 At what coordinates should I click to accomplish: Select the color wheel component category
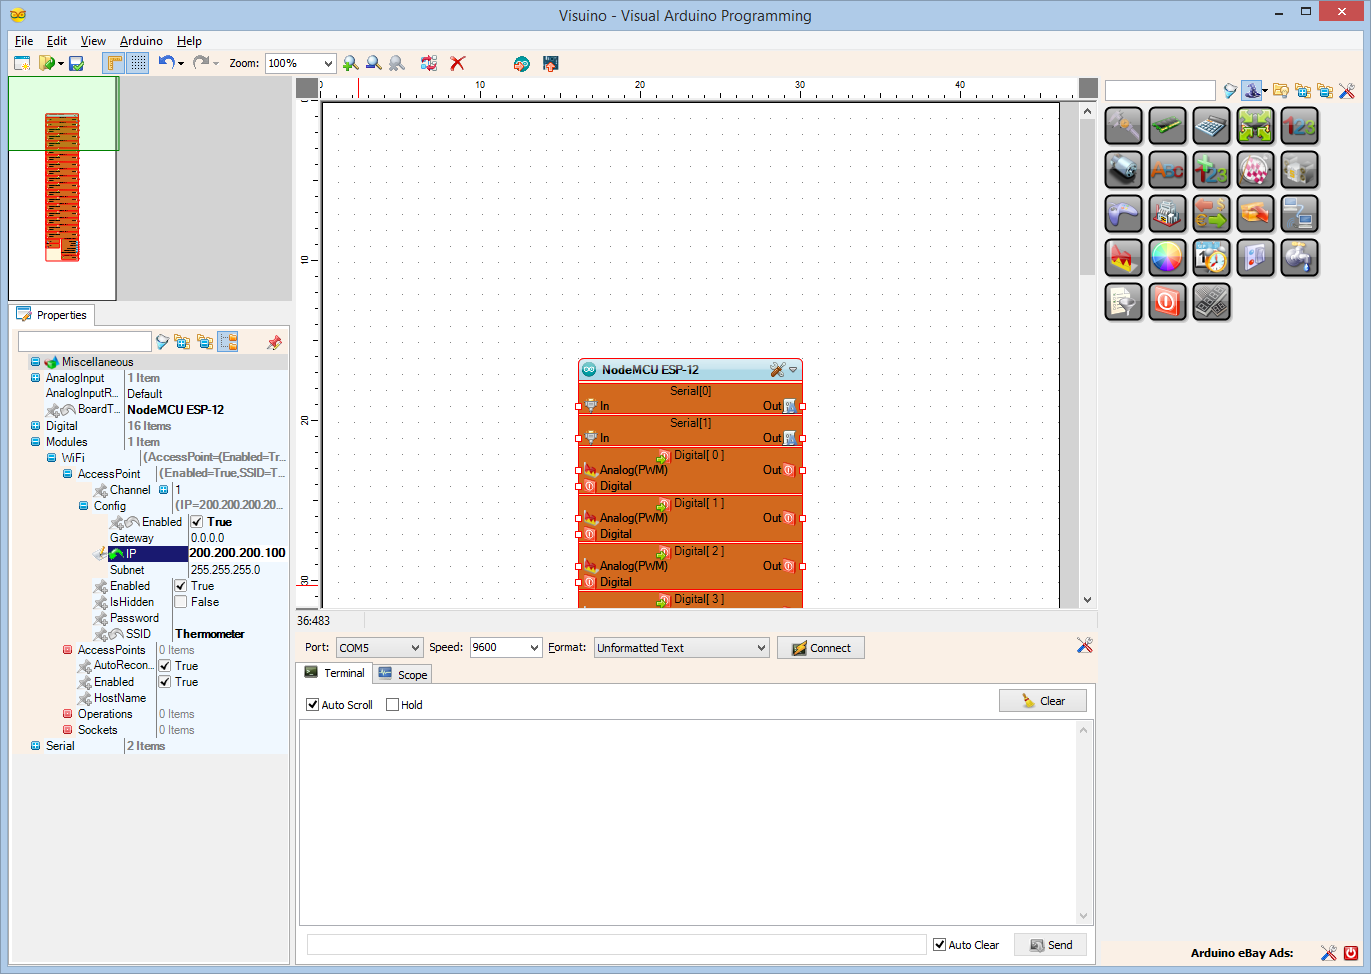pos(1168,258)
